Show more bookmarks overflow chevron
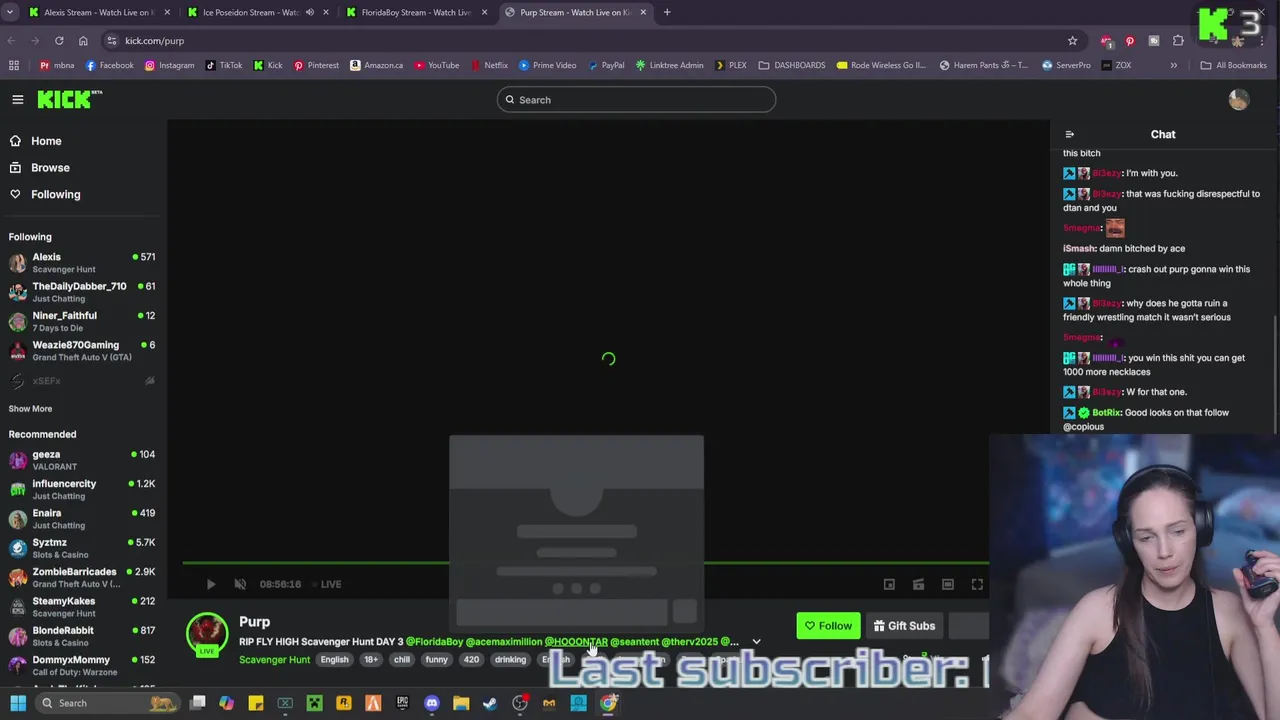Image resolution: width=1280 pixels, height=720 pixels. click(1173, 65)
